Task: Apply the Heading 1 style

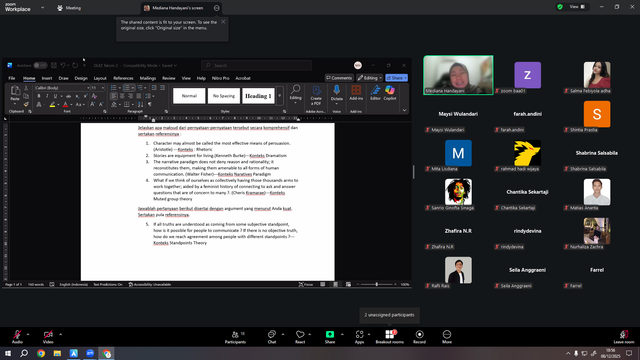Action: click(258, 96)
